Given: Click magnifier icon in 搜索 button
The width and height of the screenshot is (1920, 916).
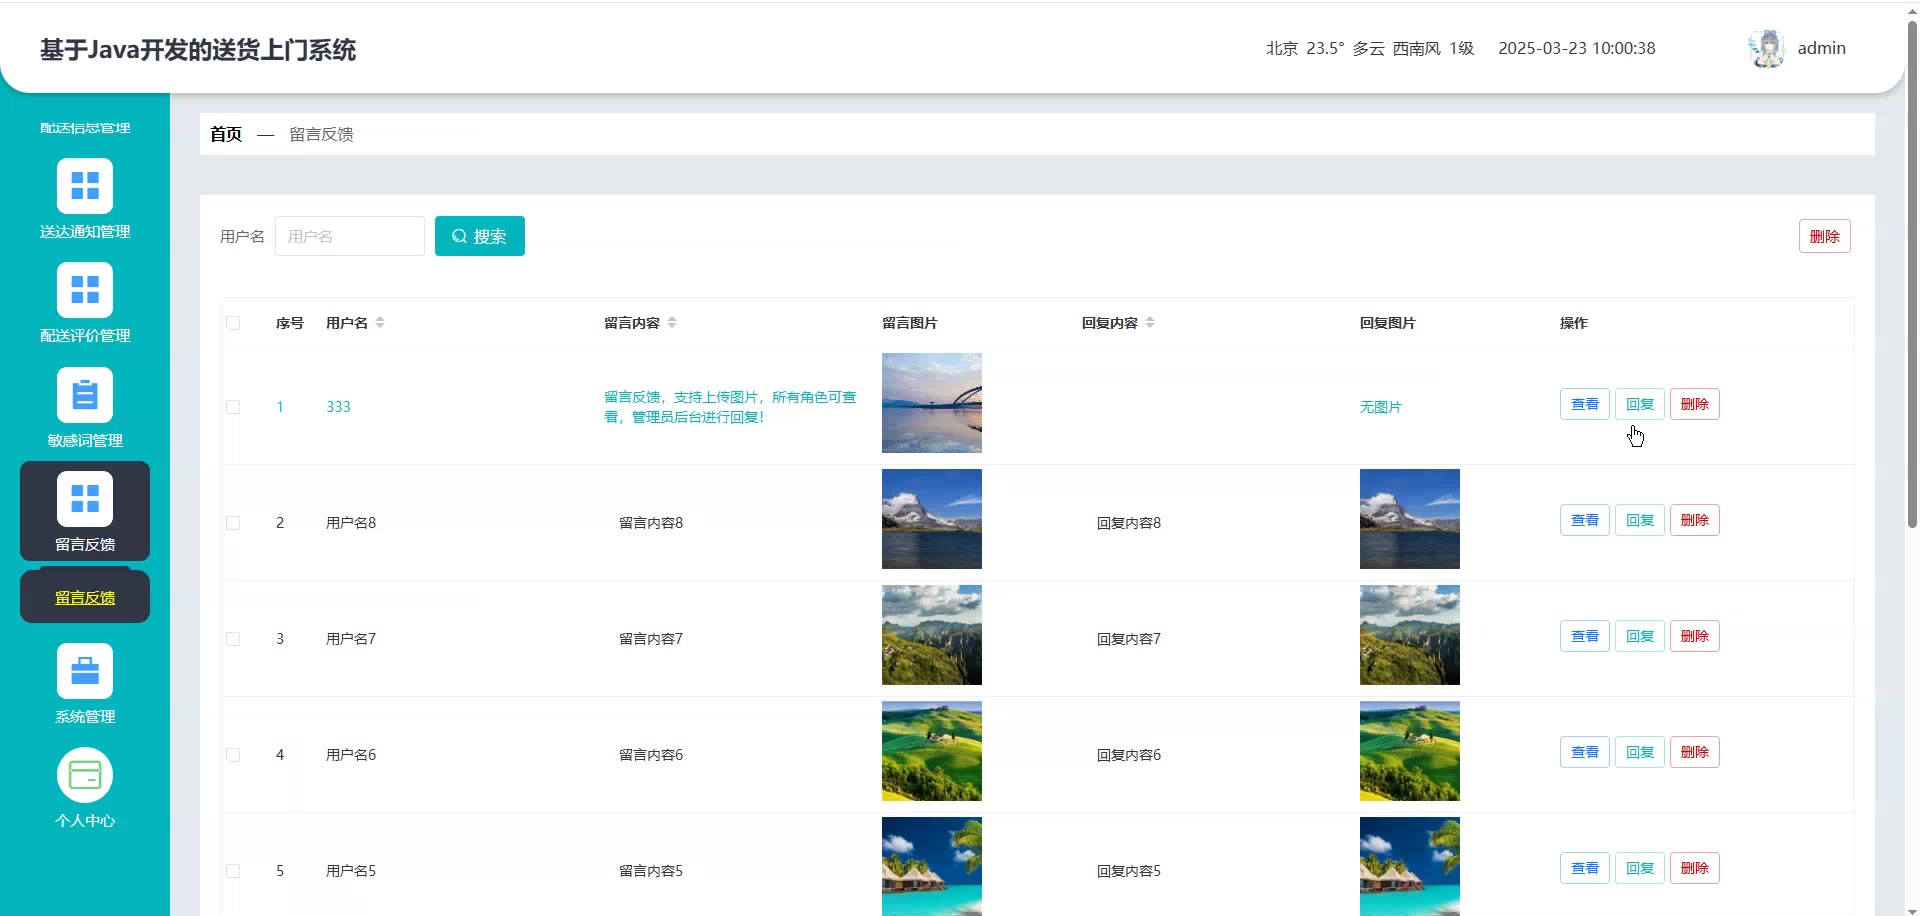Looking at the screenshot, I should [459, 236].
